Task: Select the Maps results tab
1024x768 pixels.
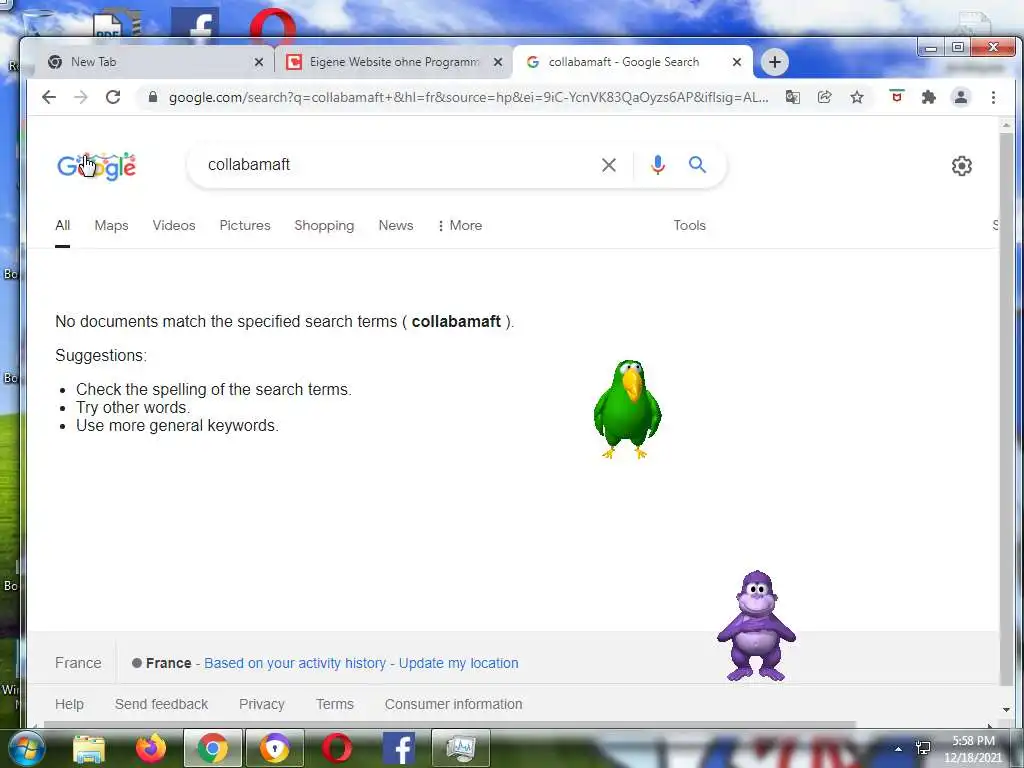Action: (x=112, y=225)
